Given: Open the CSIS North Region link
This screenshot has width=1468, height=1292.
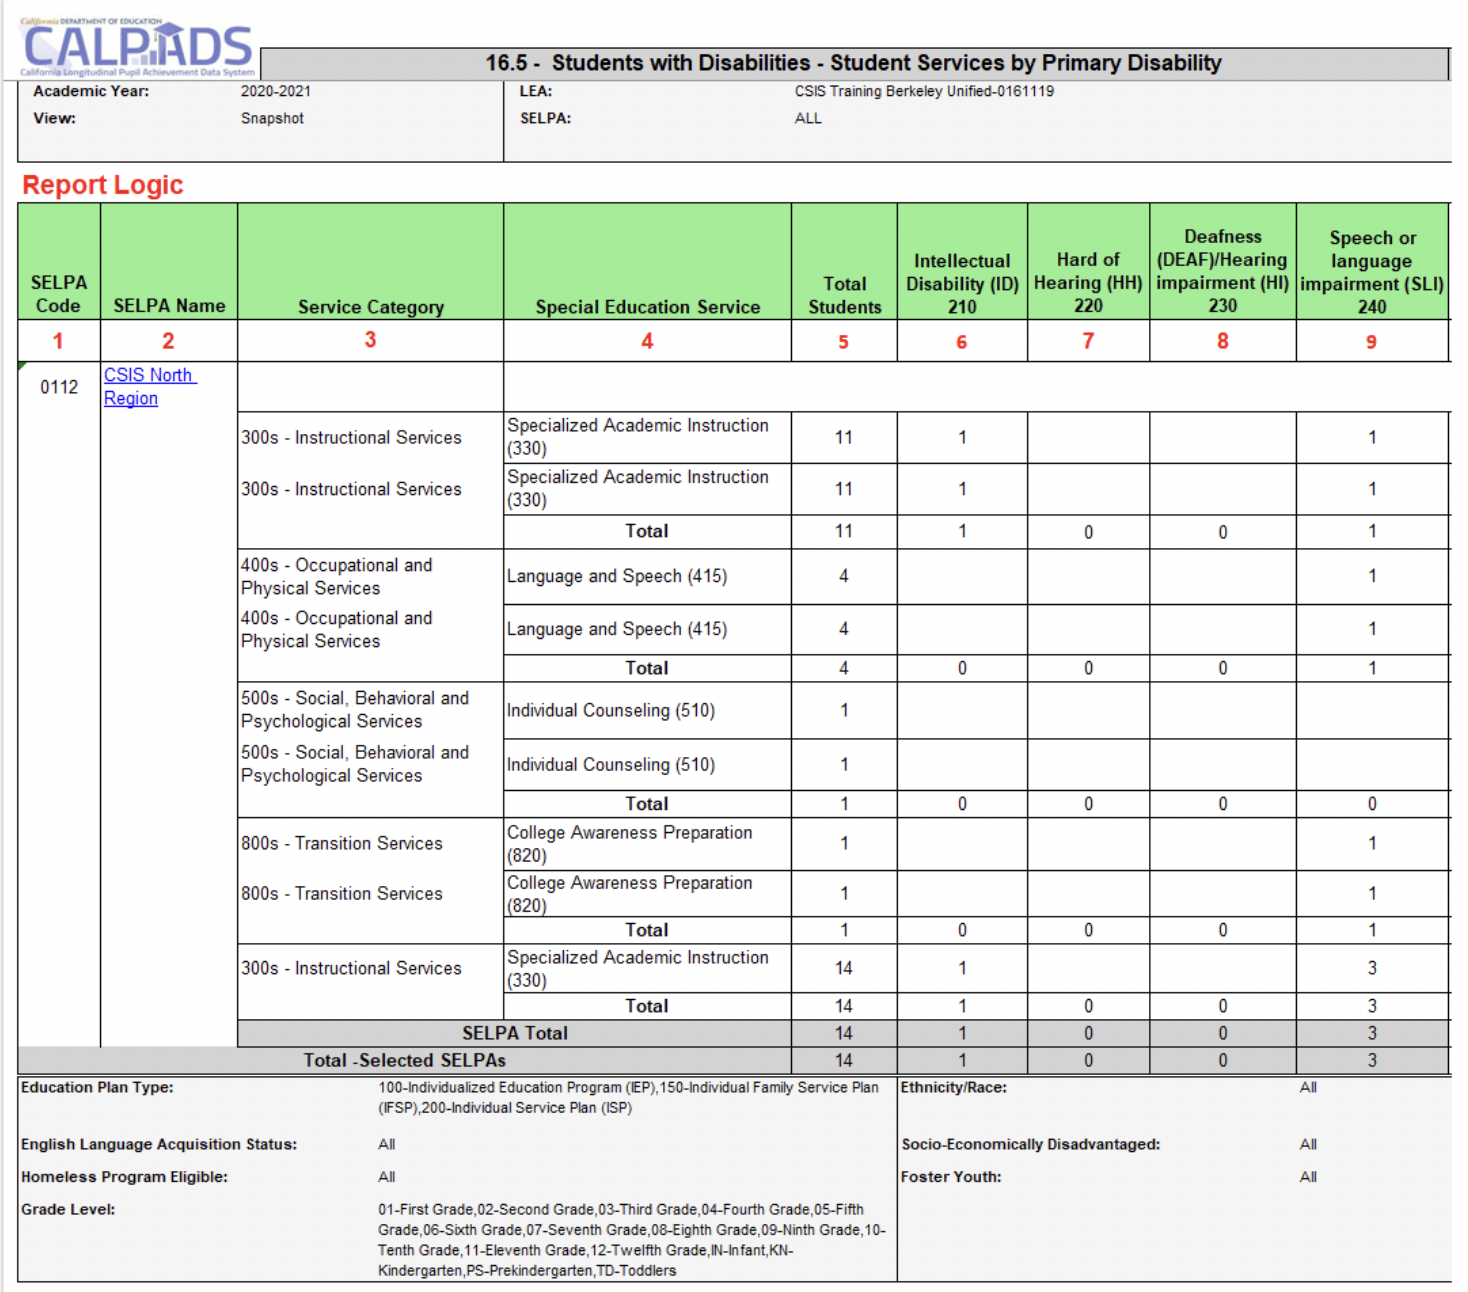Looking at the screenshot, I should (150, 386).
